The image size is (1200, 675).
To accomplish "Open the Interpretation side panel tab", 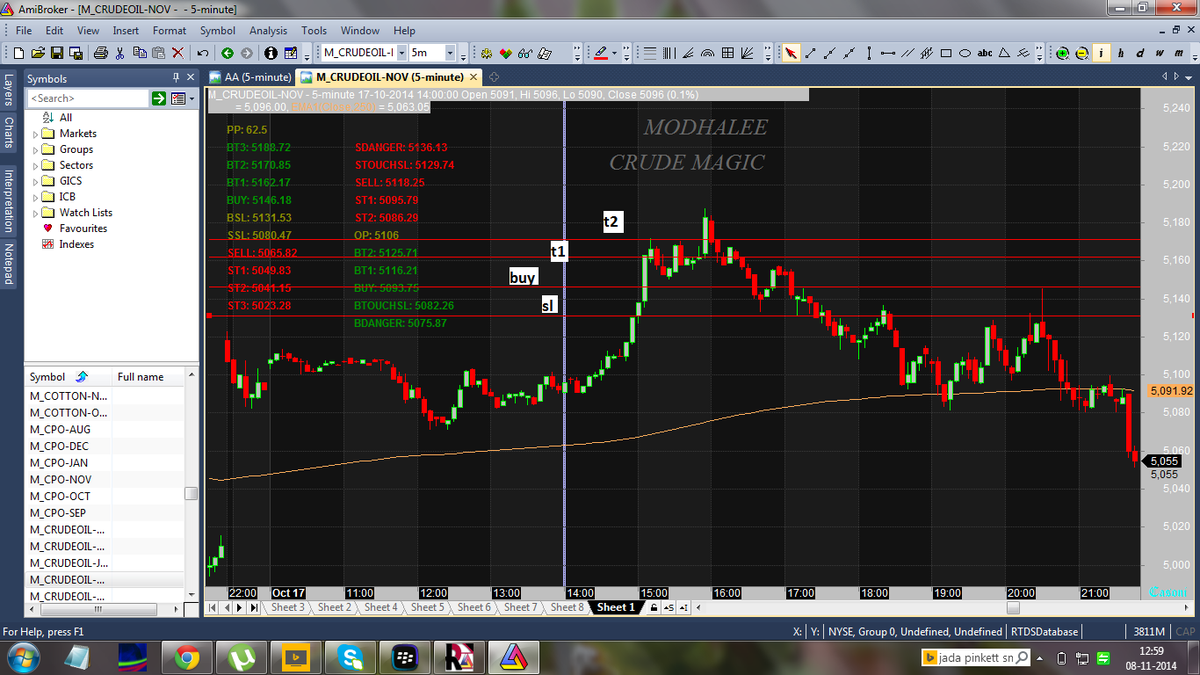I will point(8,200).
